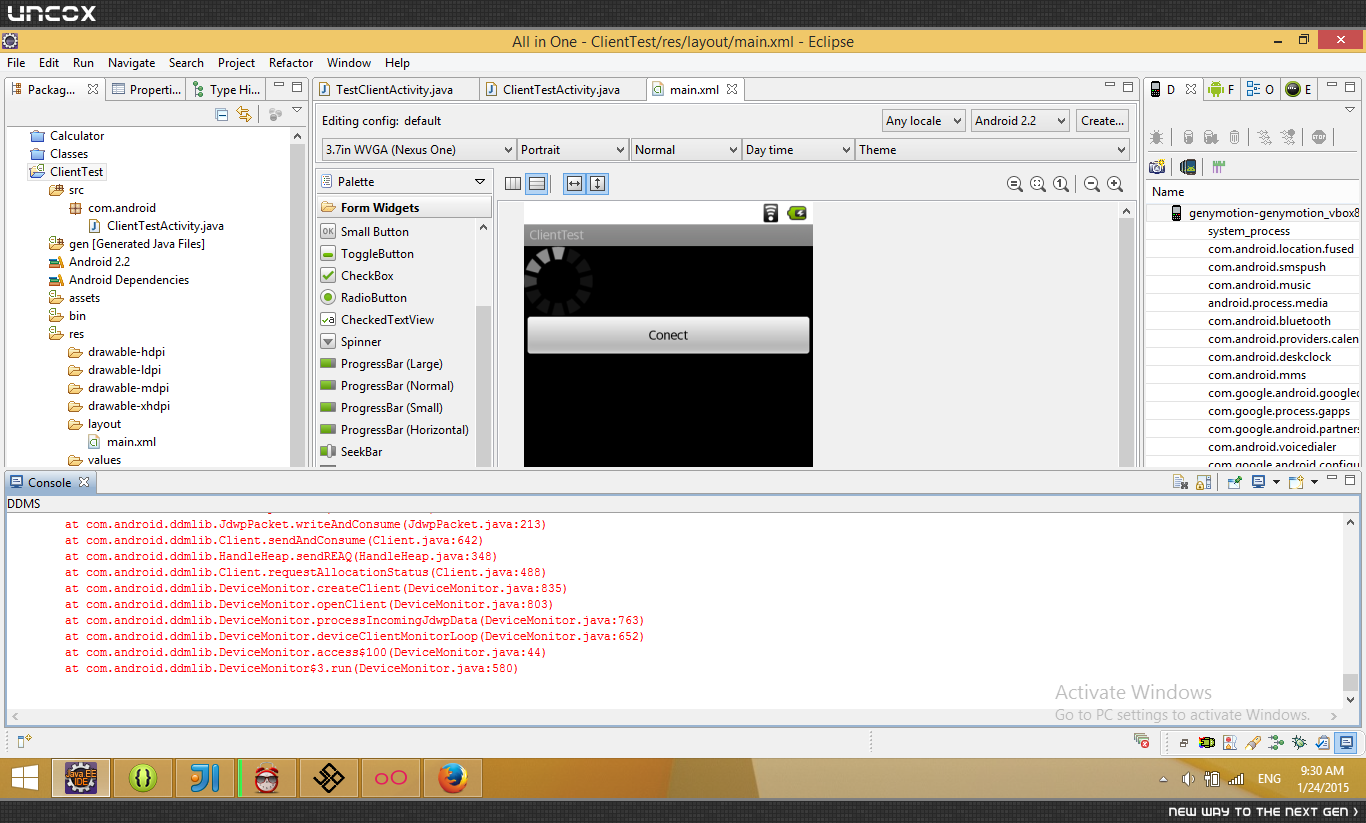Select ToggleButton in the palette
Image resolution: width=1366 pixels, height=823 pixels.
pyautogui.click(x=377, y=254)
